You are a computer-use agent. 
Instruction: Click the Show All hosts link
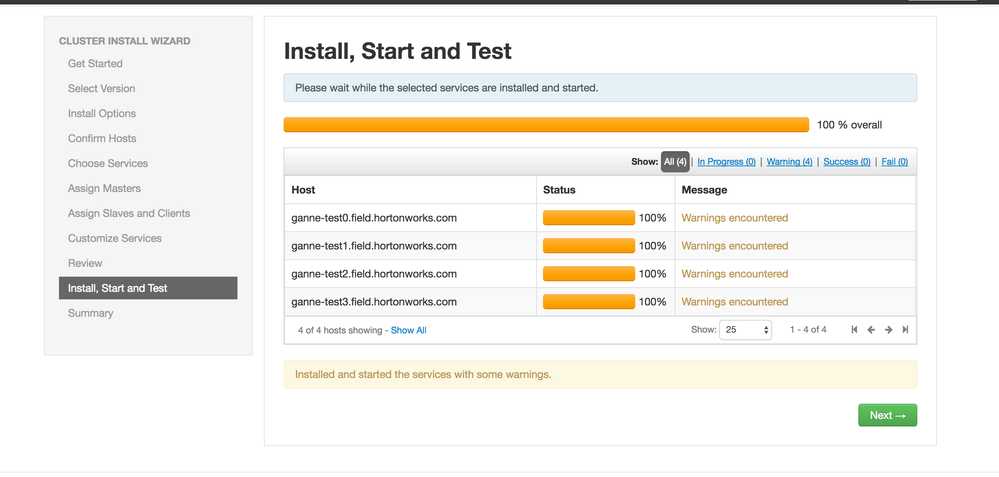408,330
